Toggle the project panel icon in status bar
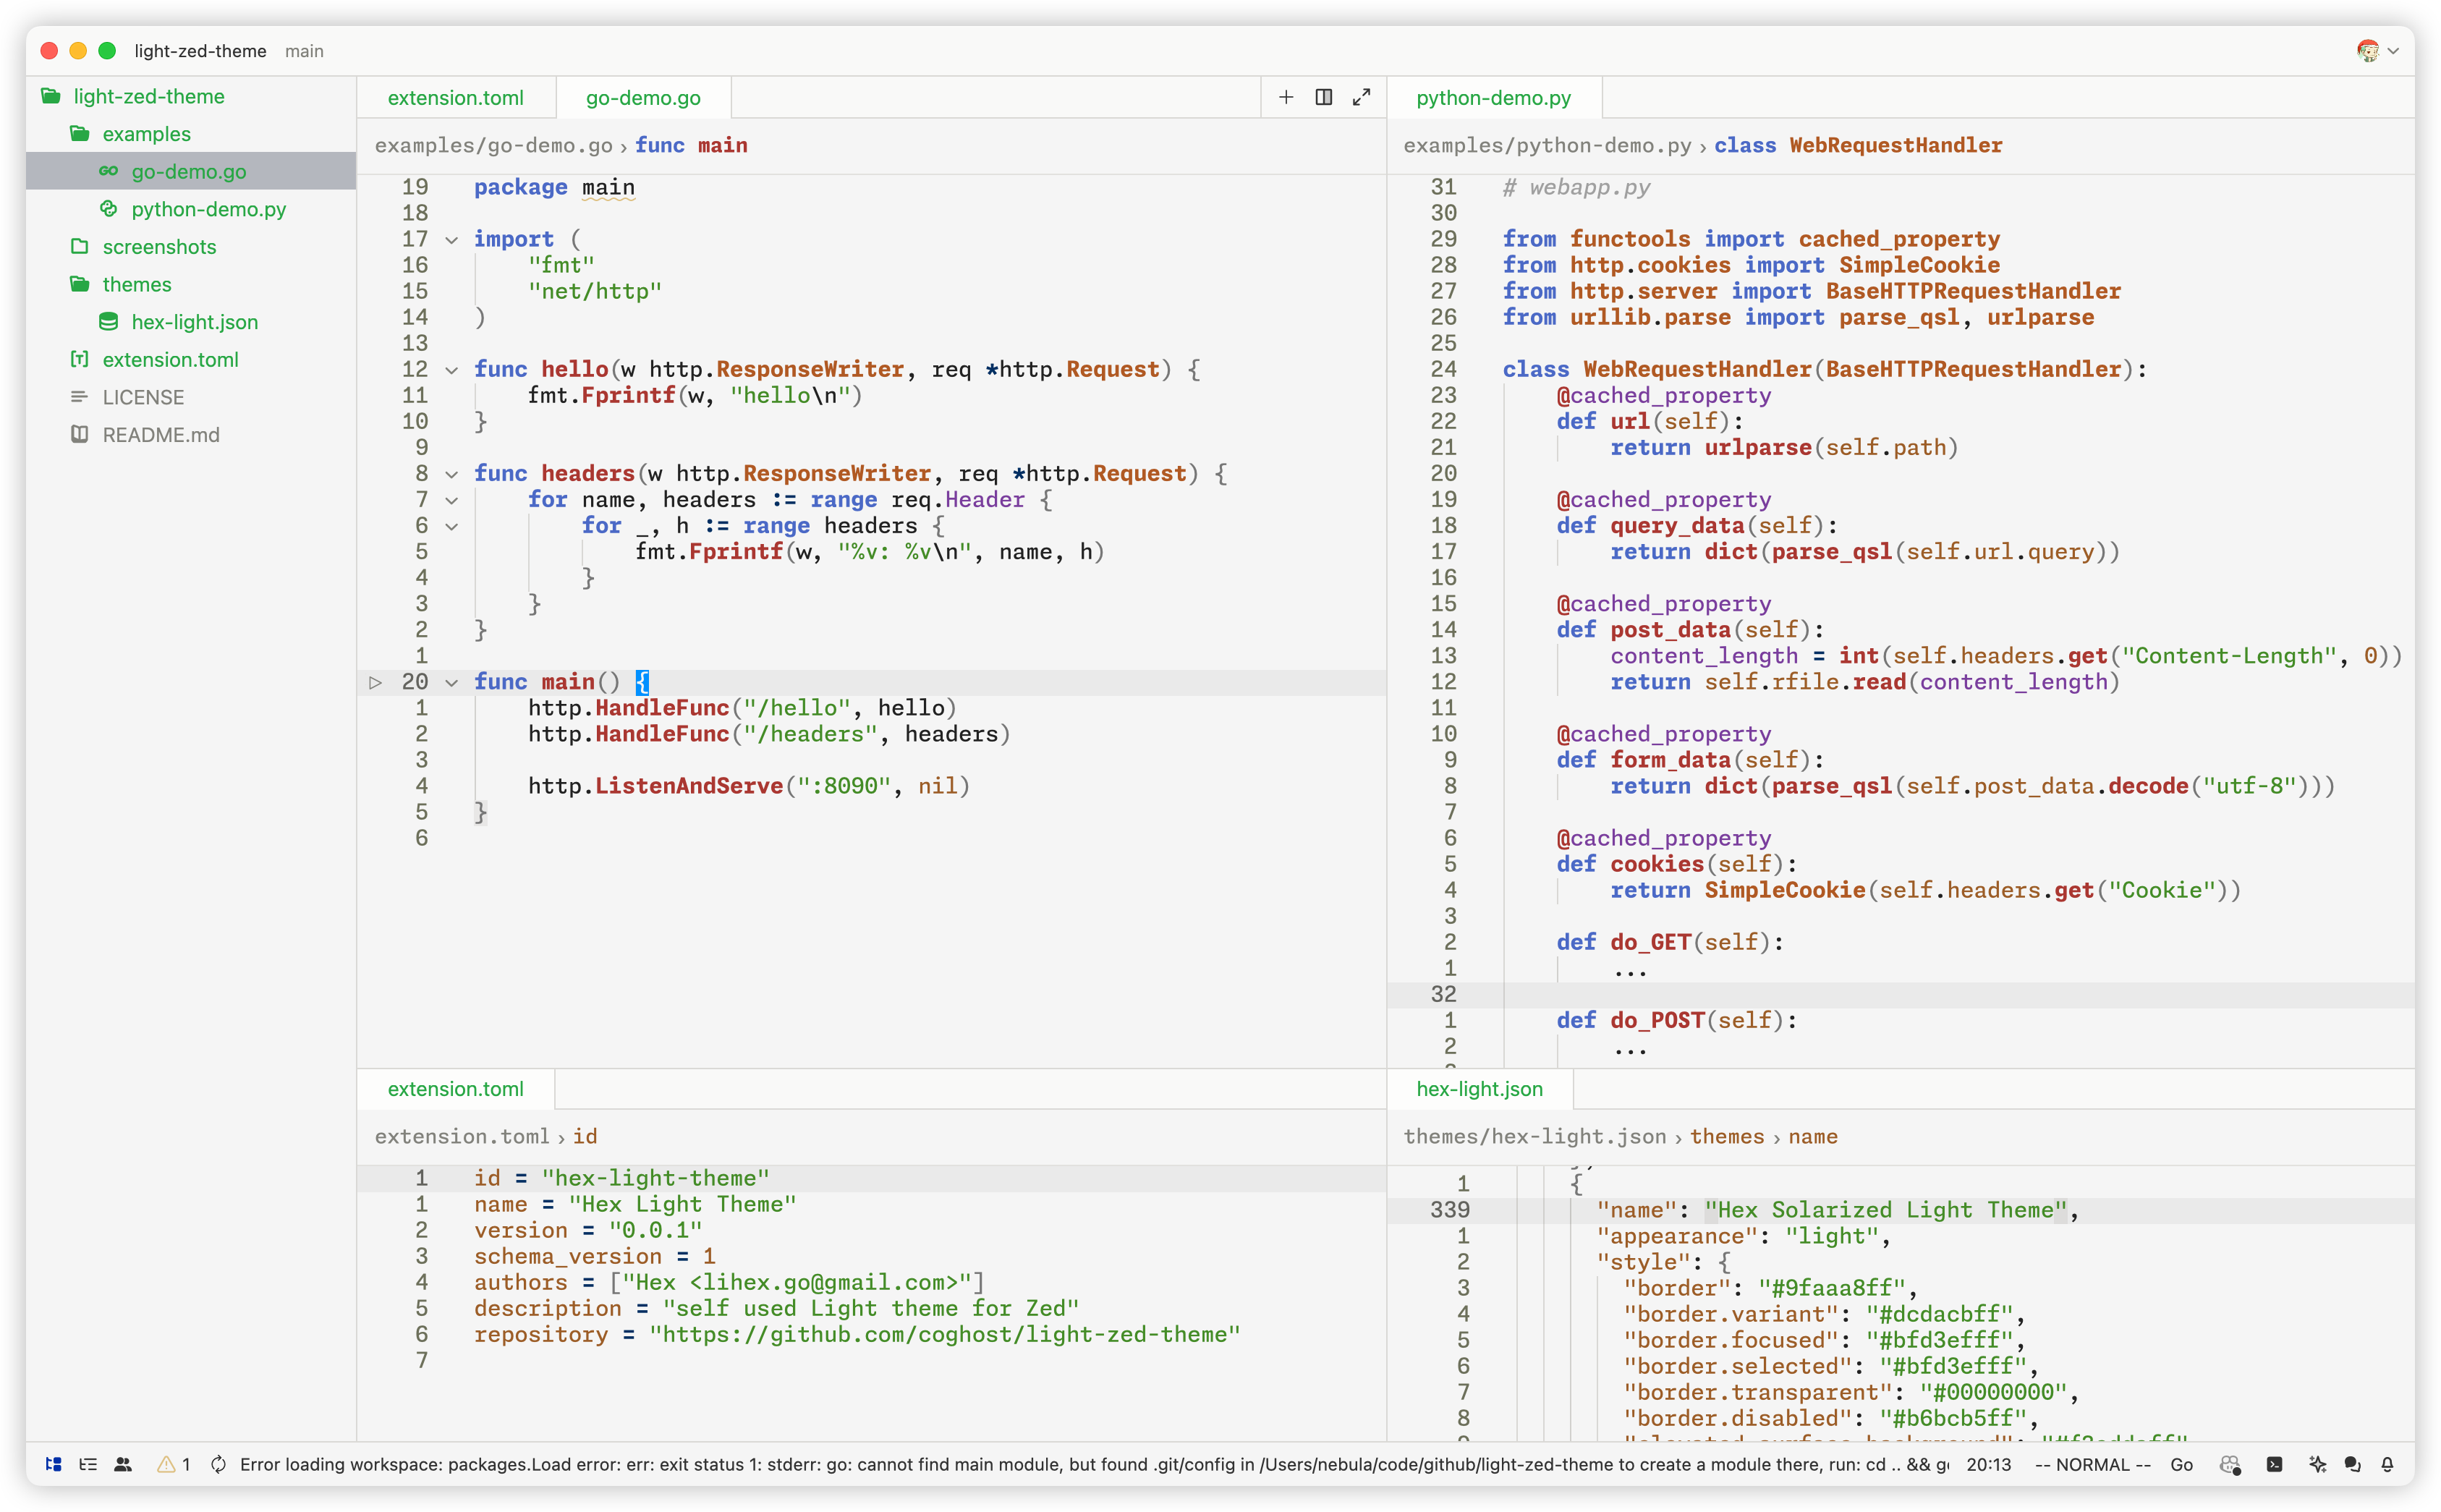2441x1512 pixels. tap(54, 1464)
